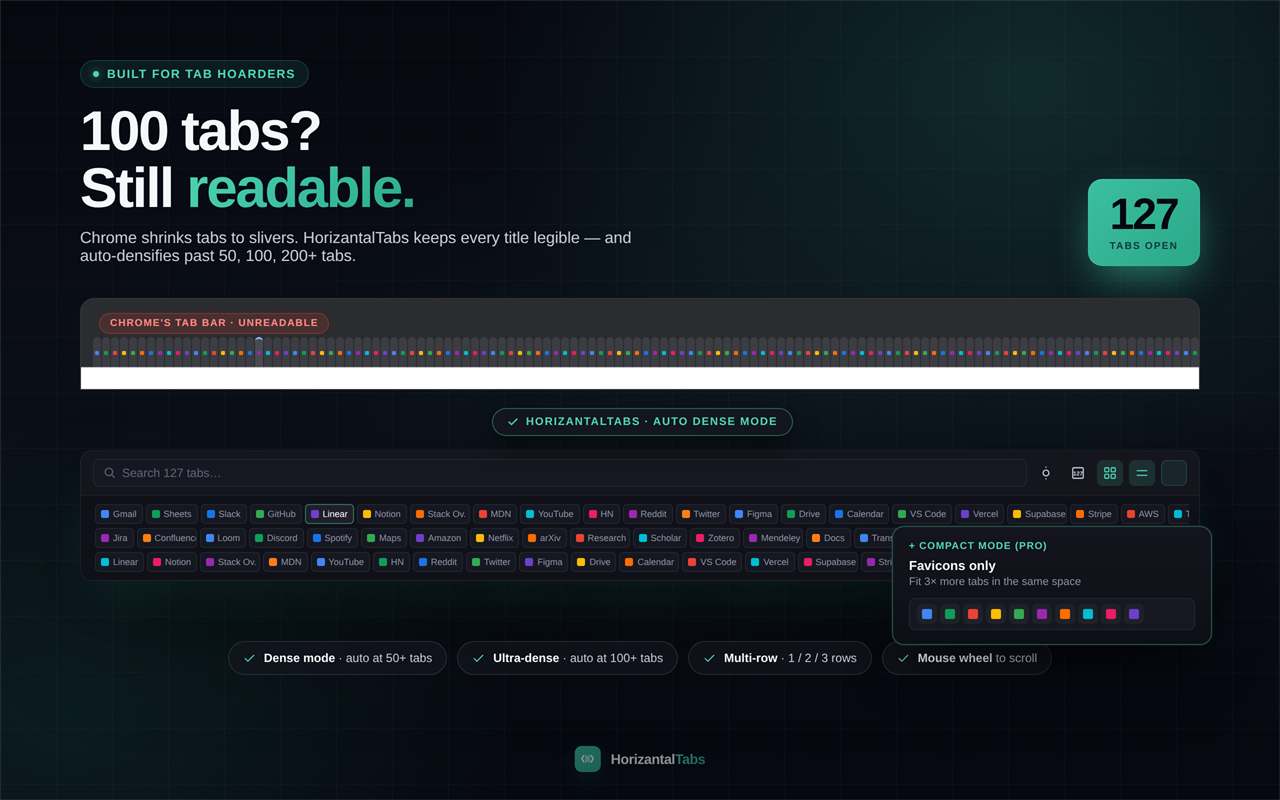
Task: Click the green favicon on the Sheets tab
Action: 156,514
